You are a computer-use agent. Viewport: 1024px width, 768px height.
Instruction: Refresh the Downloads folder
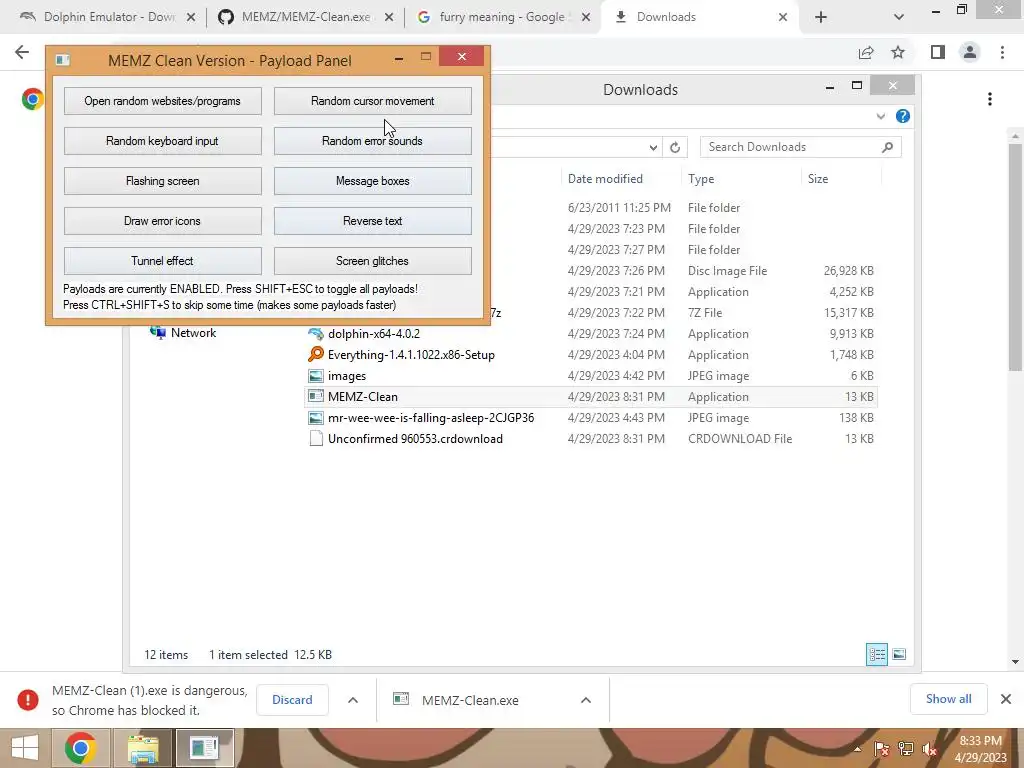(675, 148)
